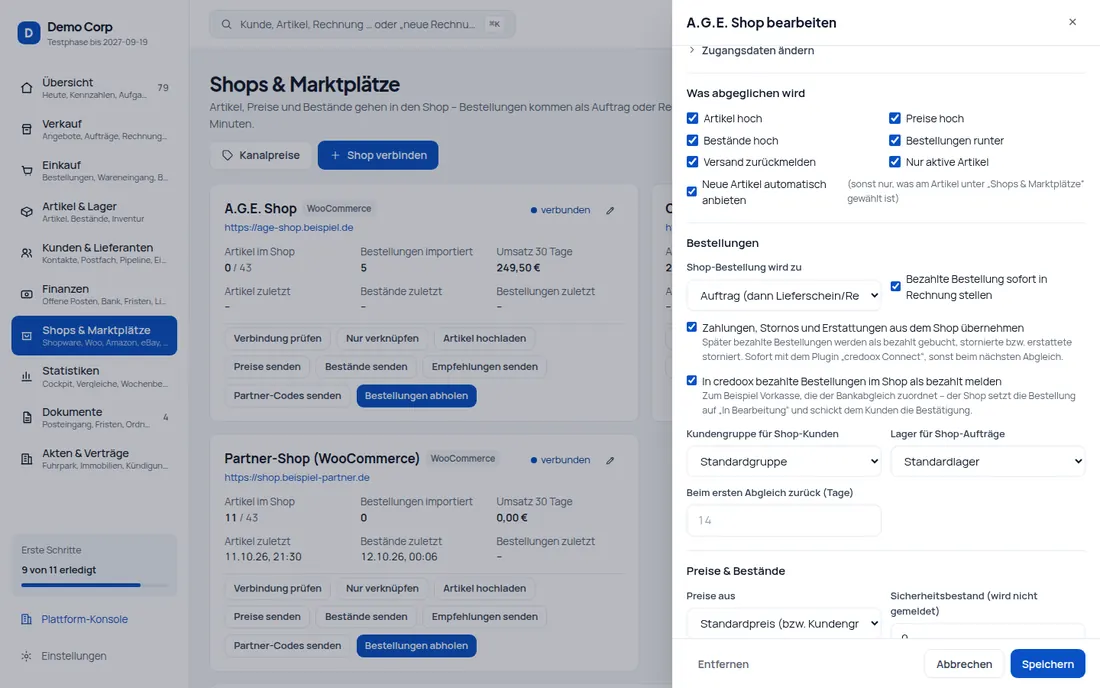Click the Plattform-Konsole icon

pyautogui.click(x=27, y=619)
